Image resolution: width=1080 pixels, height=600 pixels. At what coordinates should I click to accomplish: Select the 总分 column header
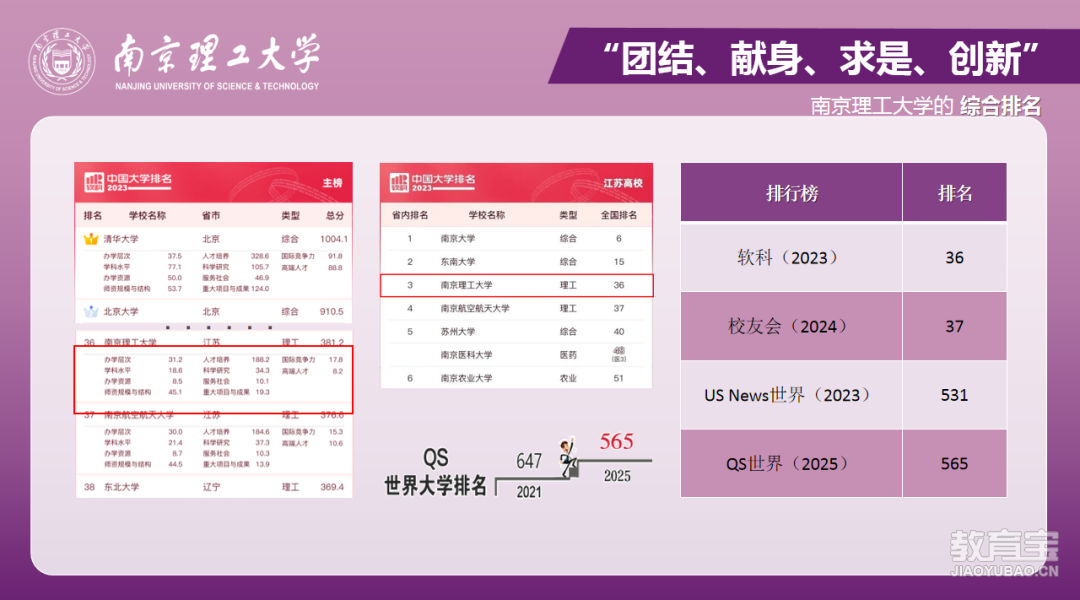click(335, 216)
